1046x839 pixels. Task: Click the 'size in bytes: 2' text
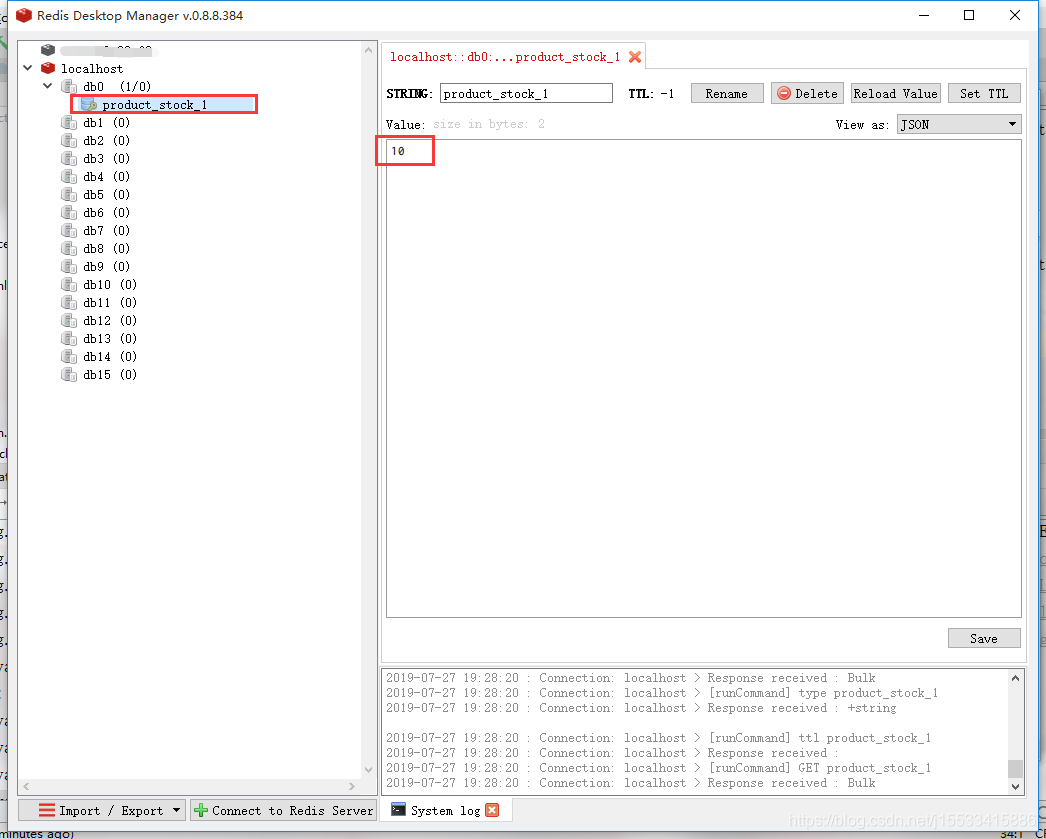tap(489, 124)
